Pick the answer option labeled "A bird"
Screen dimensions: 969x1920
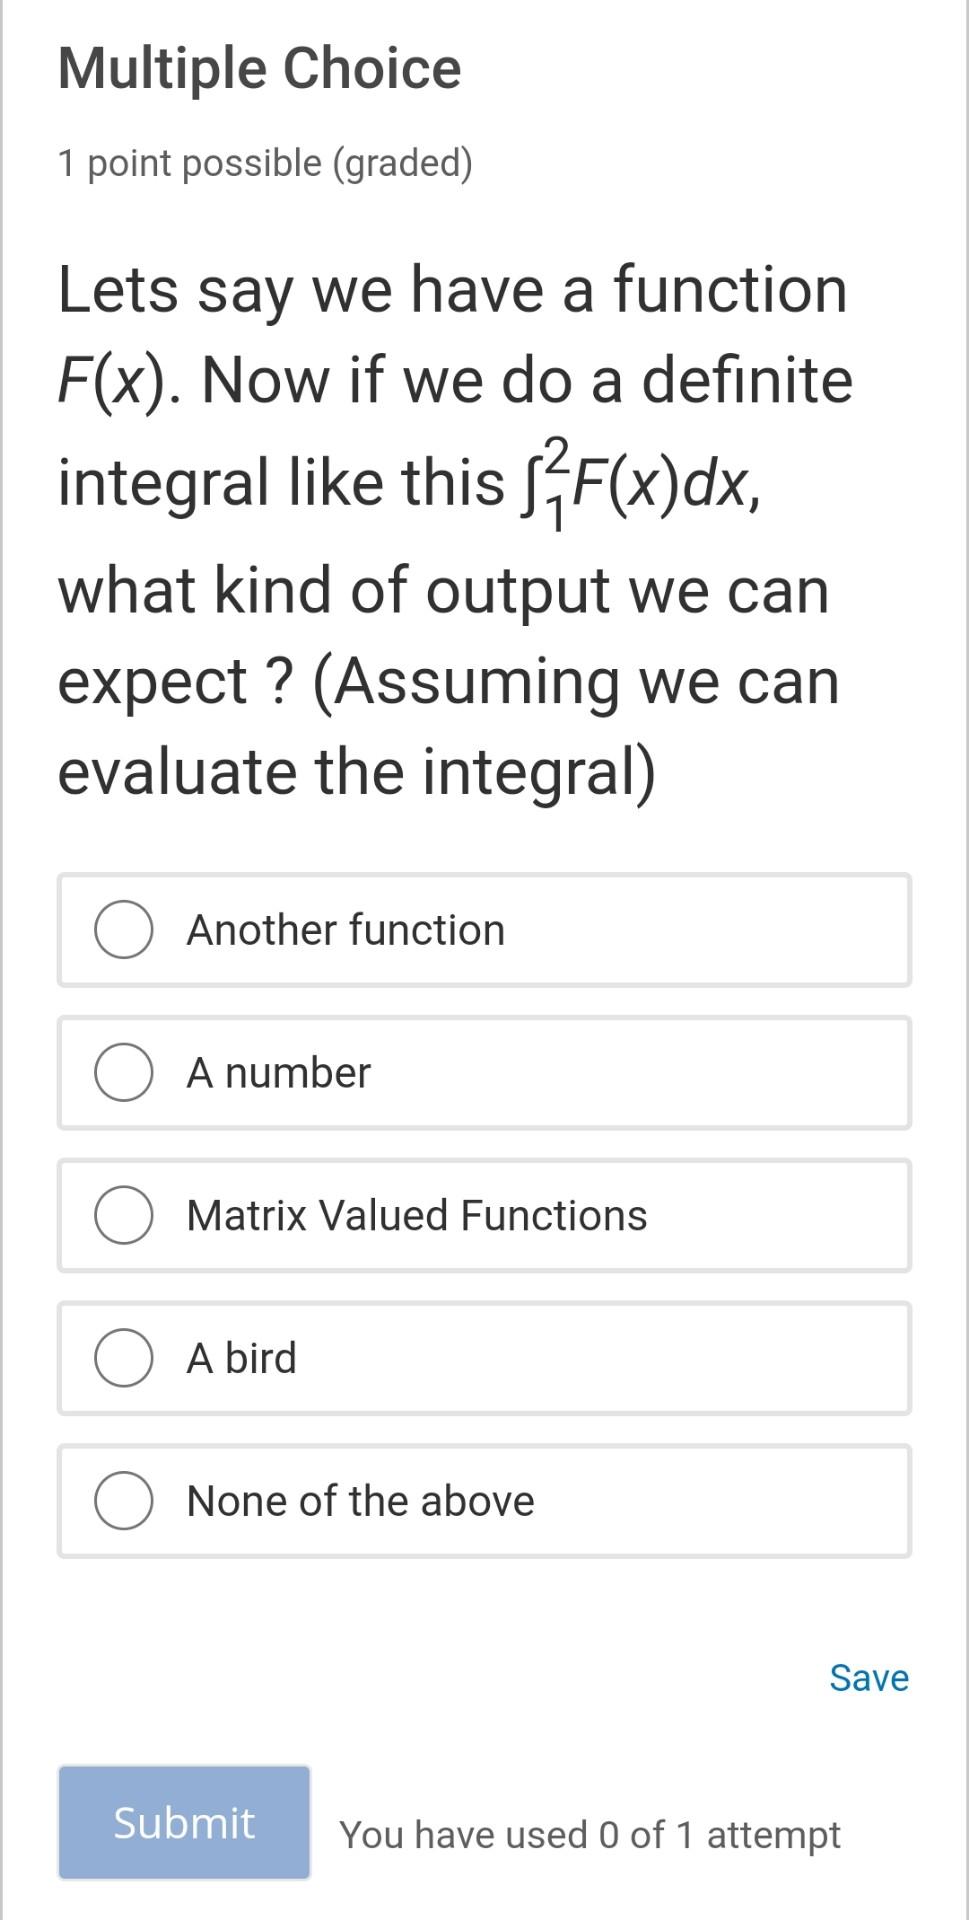(x=240, y=1358)
